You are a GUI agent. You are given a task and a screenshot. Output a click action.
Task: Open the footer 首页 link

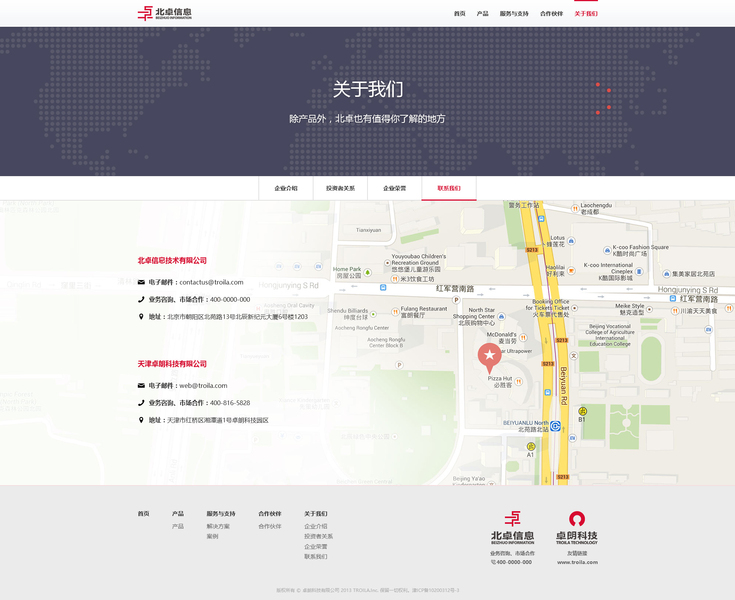coord(143,514)
